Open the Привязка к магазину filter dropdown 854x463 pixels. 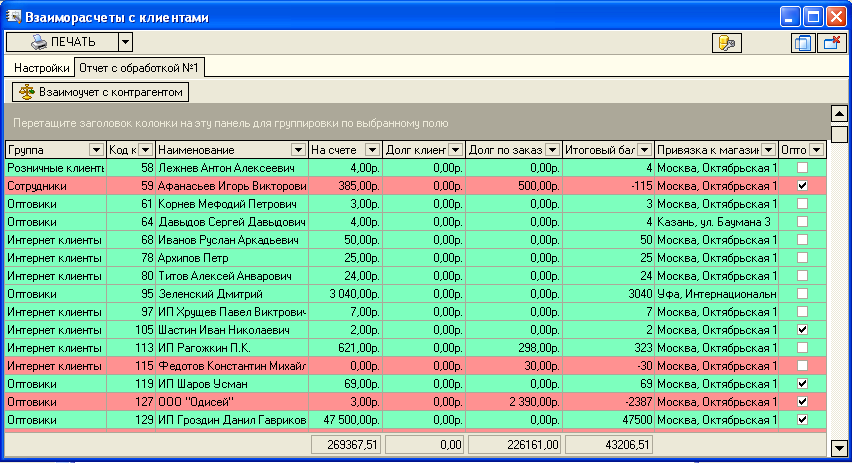click(768, 150)
